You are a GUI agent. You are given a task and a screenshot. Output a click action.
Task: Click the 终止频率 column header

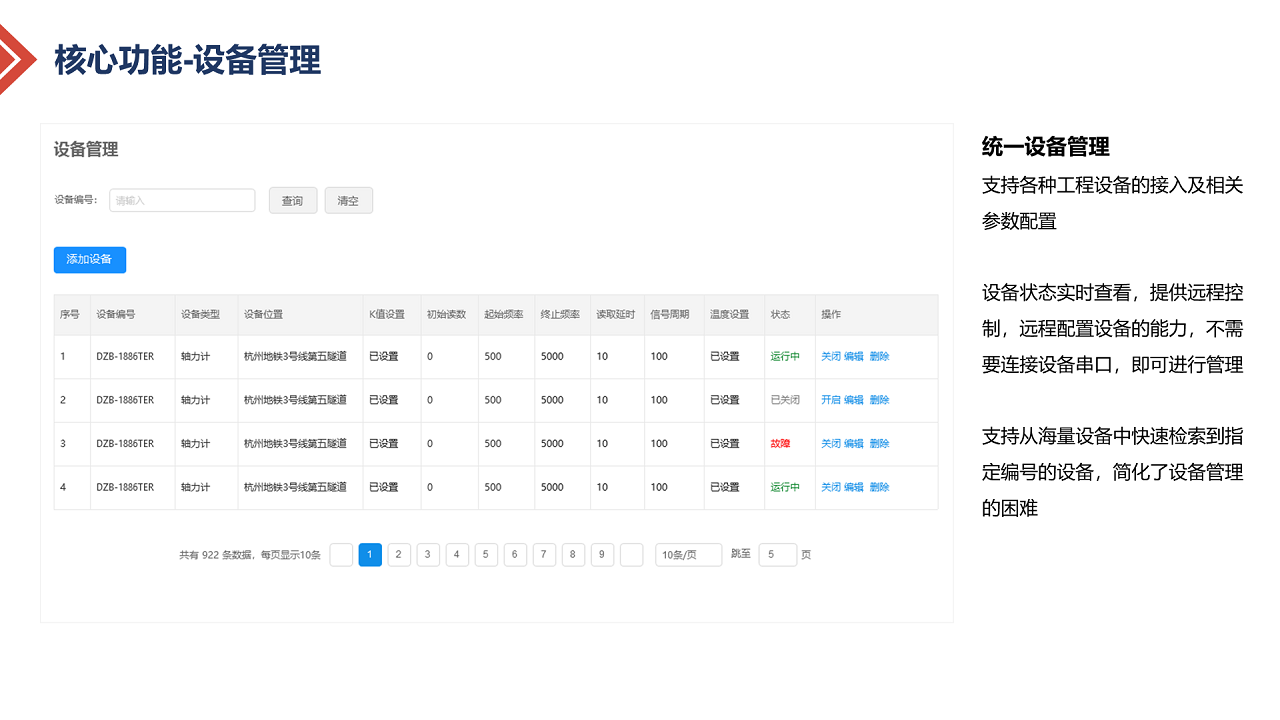pos(560,314)
